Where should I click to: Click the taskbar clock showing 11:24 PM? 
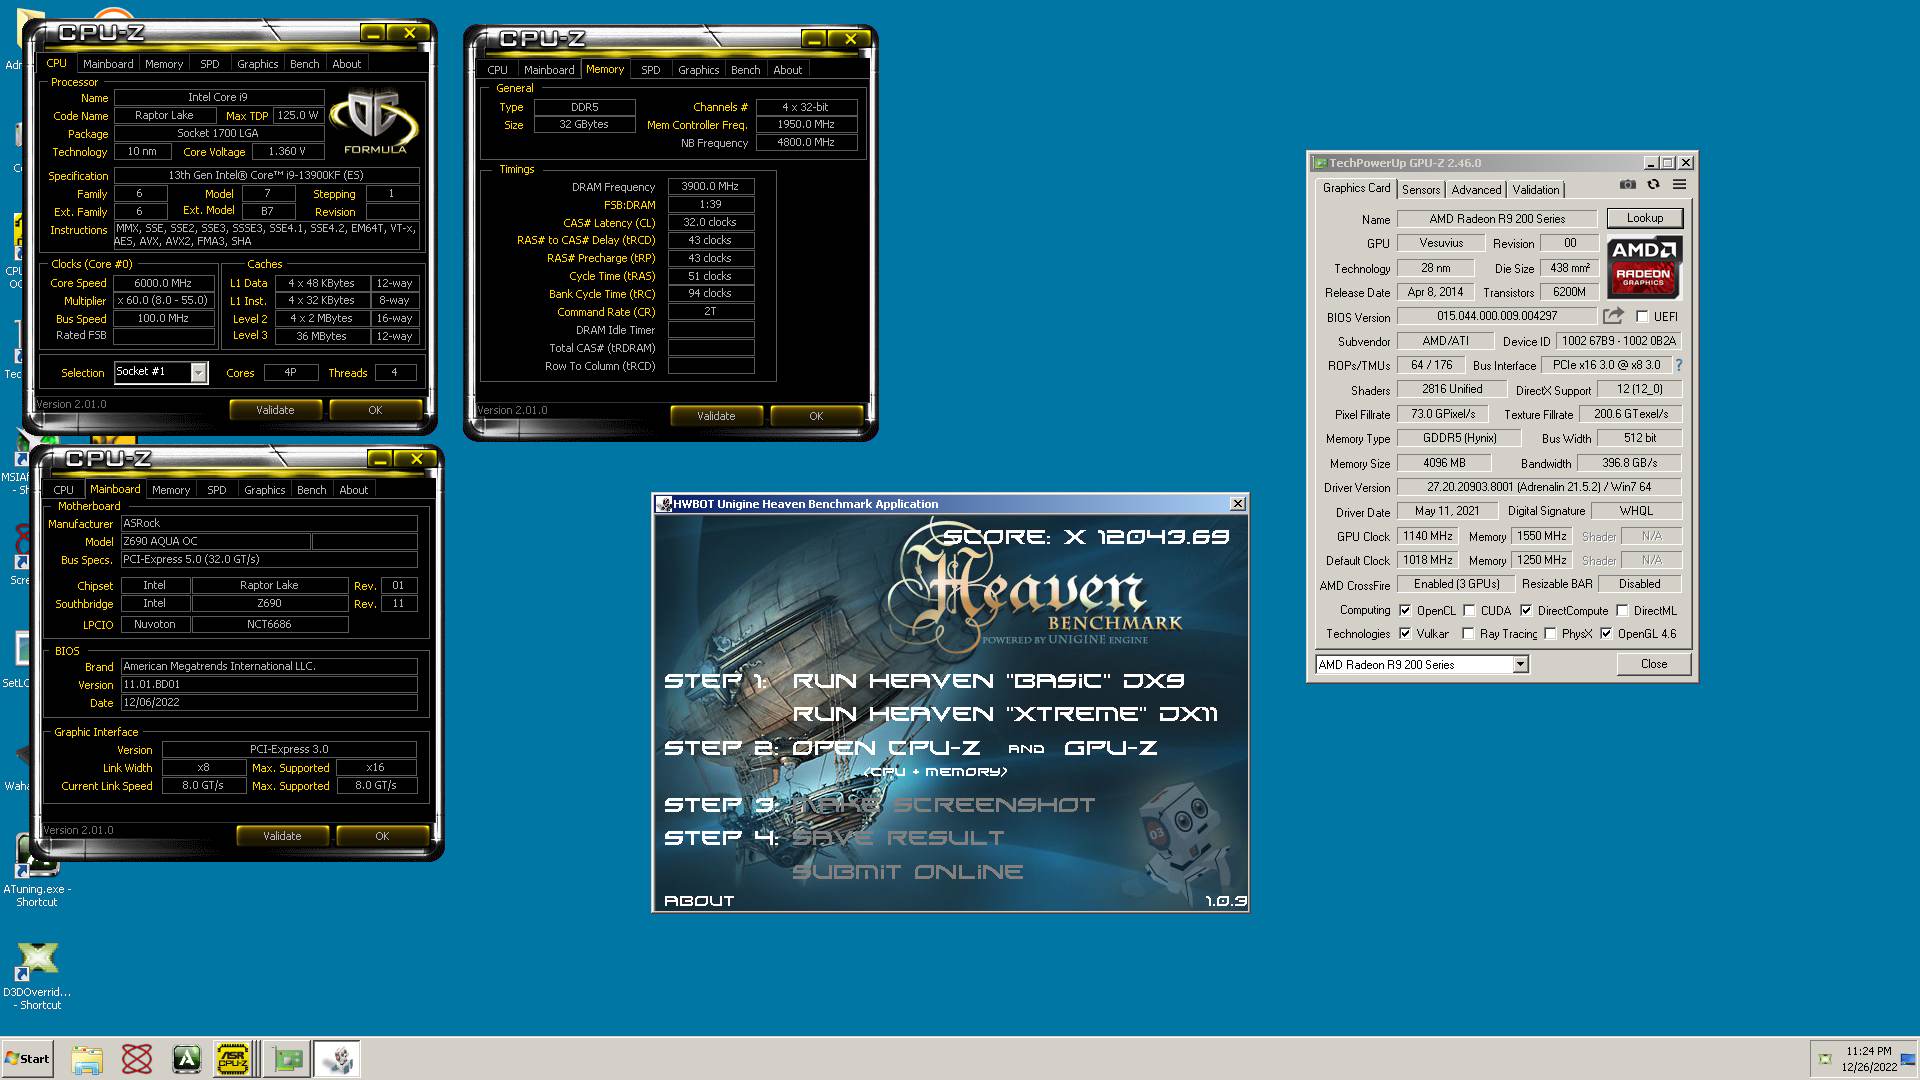1869,1059
